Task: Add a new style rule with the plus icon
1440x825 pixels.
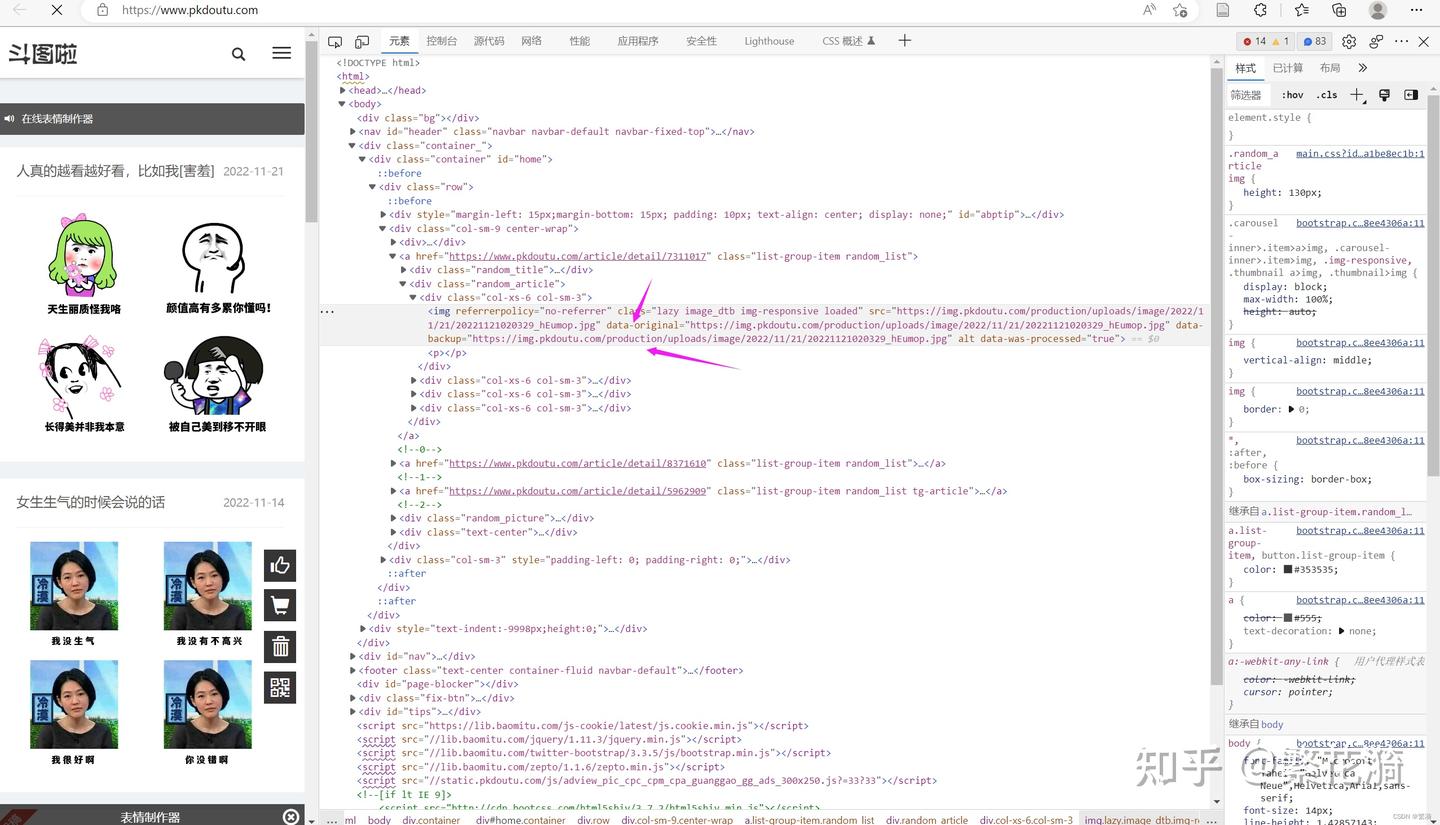Action: pos(1357,95)
